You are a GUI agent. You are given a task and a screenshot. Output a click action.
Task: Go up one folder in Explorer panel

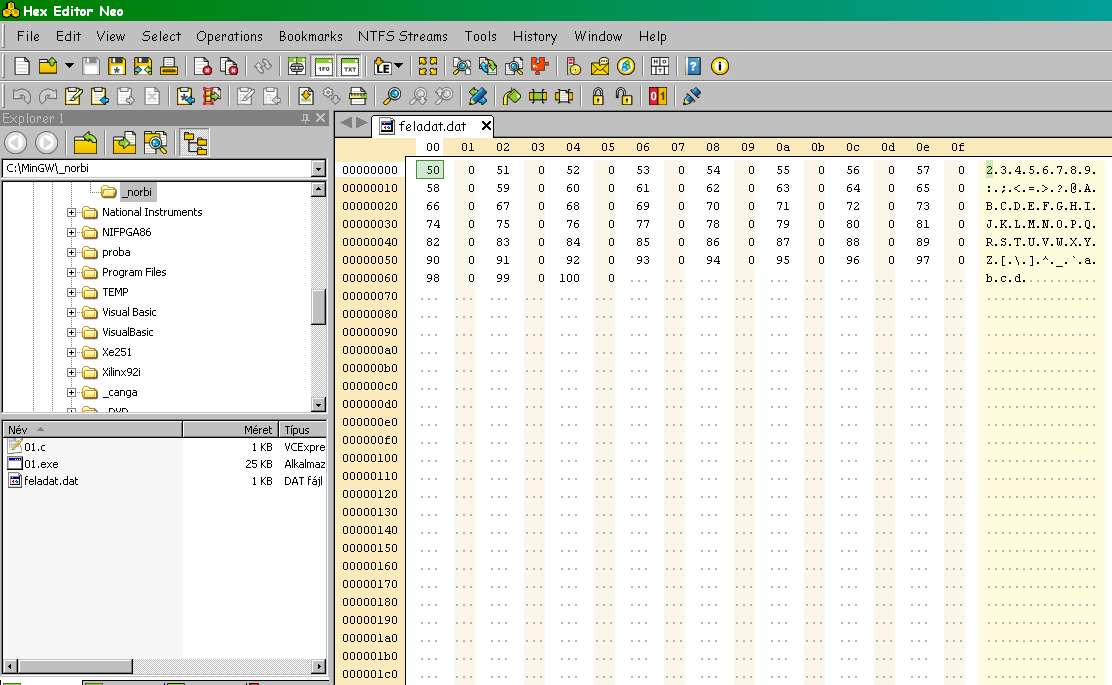pyautogui.click(x=86, y=143)
